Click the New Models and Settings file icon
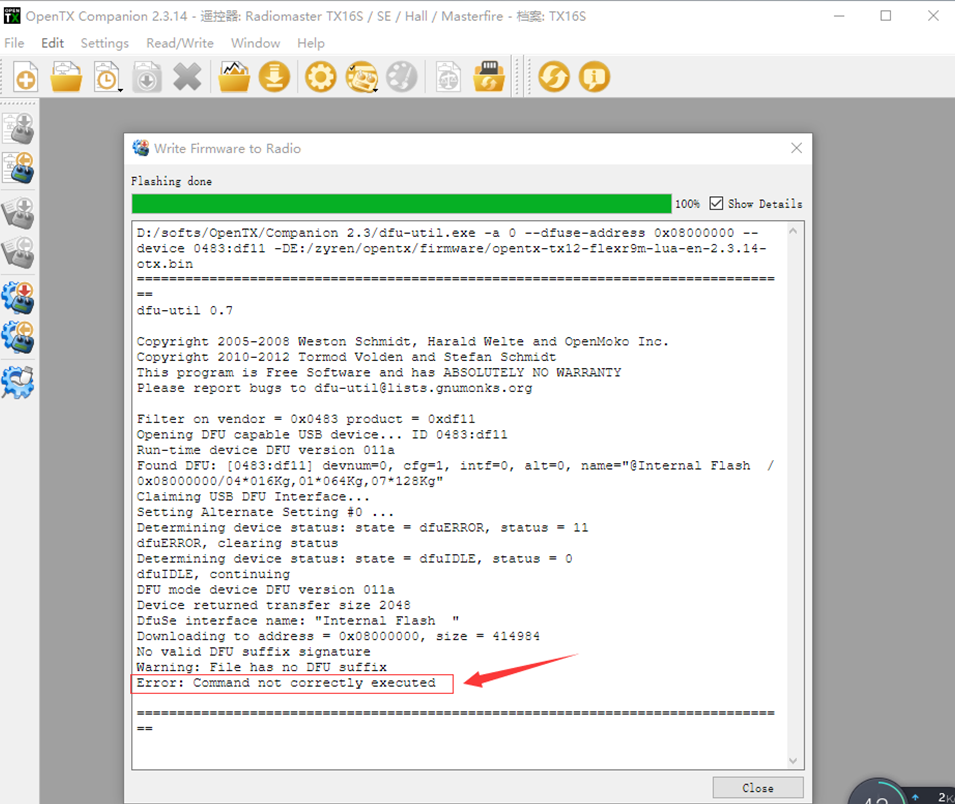Viewport: 955px width, 804px height. point(25,77)
